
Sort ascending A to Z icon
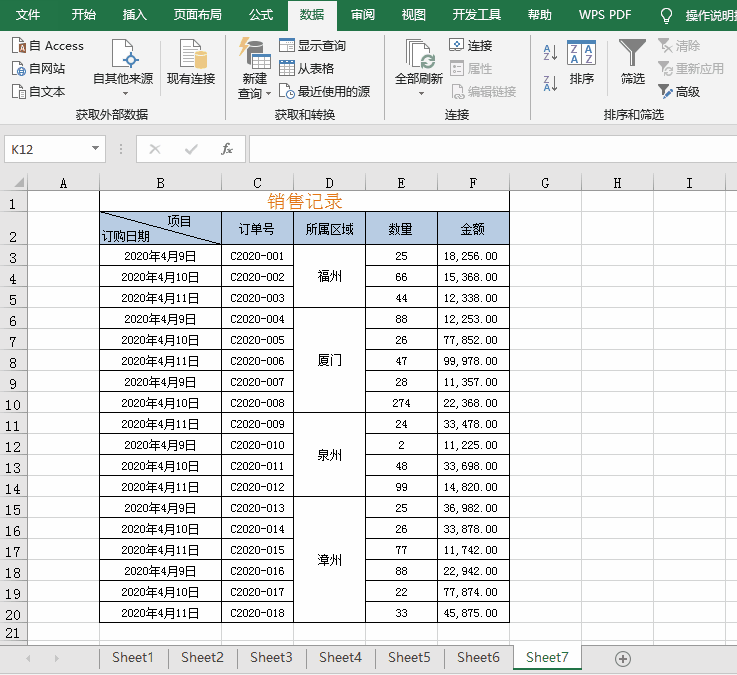tap(550, 52)
